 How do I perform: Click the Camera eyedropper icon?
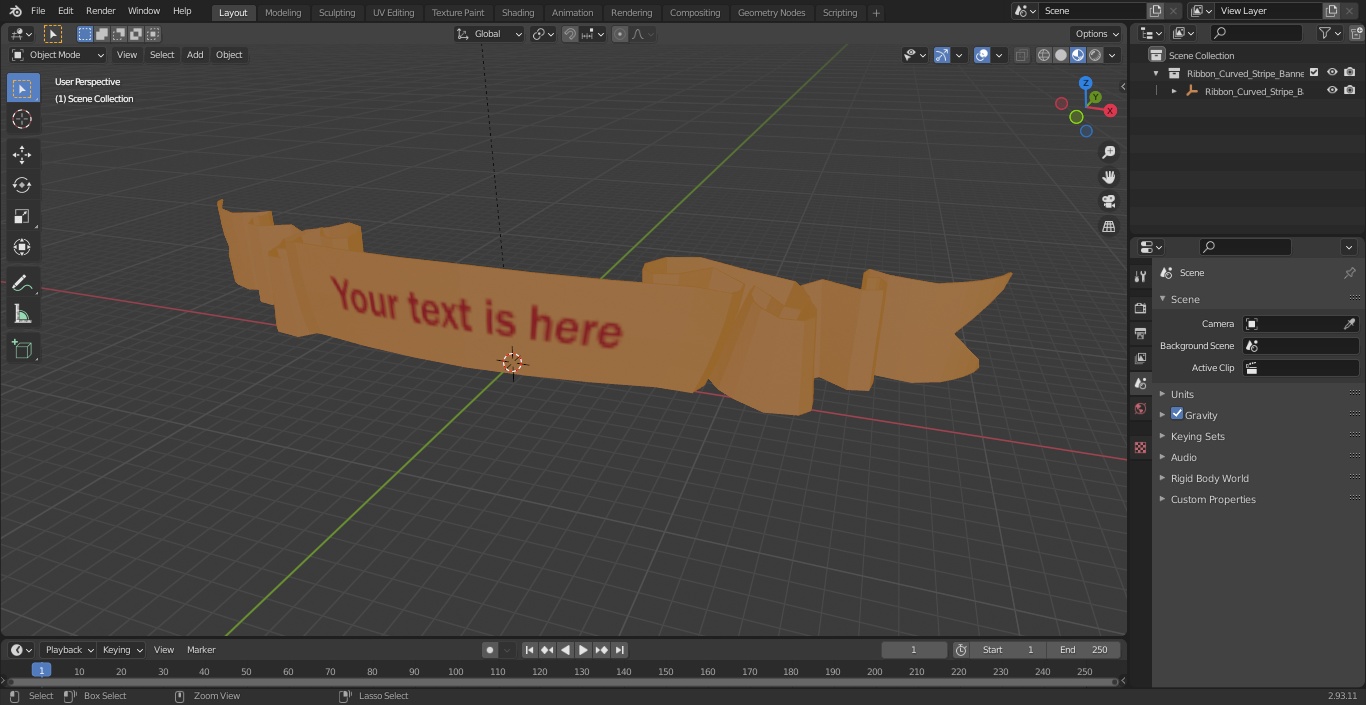(x=1349, y=324)
